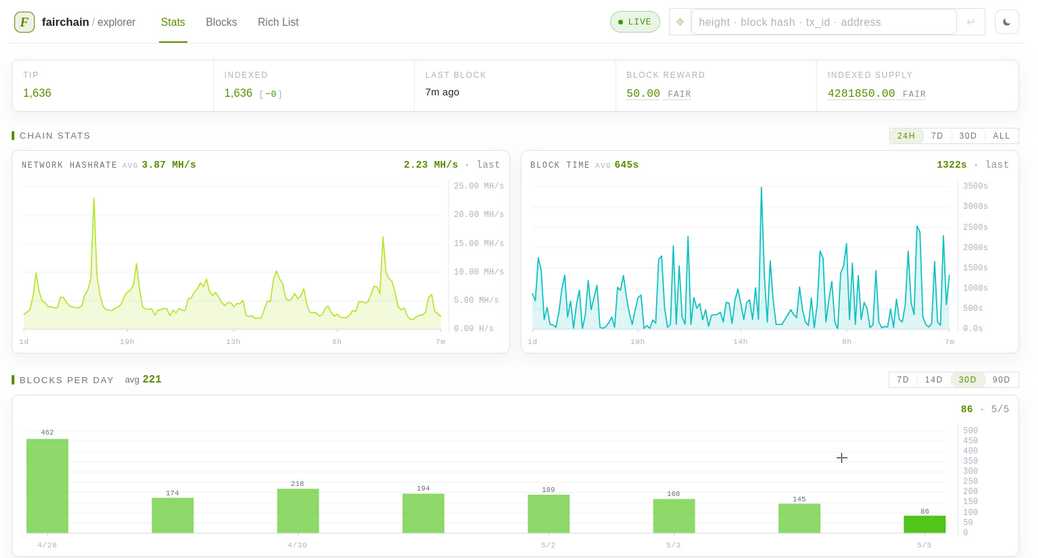The height and width of the screenshot is (558, 1038).
Task: Open the Rich List tab
Action: click(278, 22)
